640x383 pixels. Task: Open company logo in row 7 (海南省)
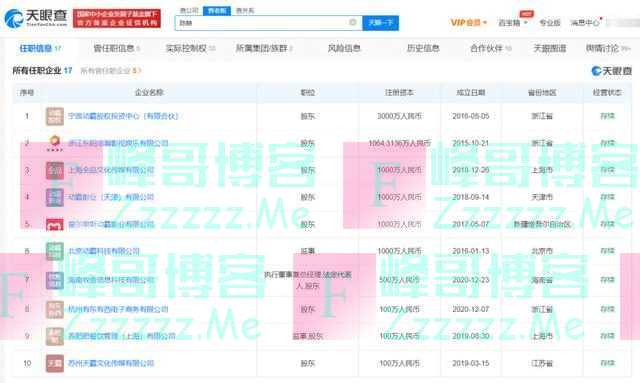[55, 280]
